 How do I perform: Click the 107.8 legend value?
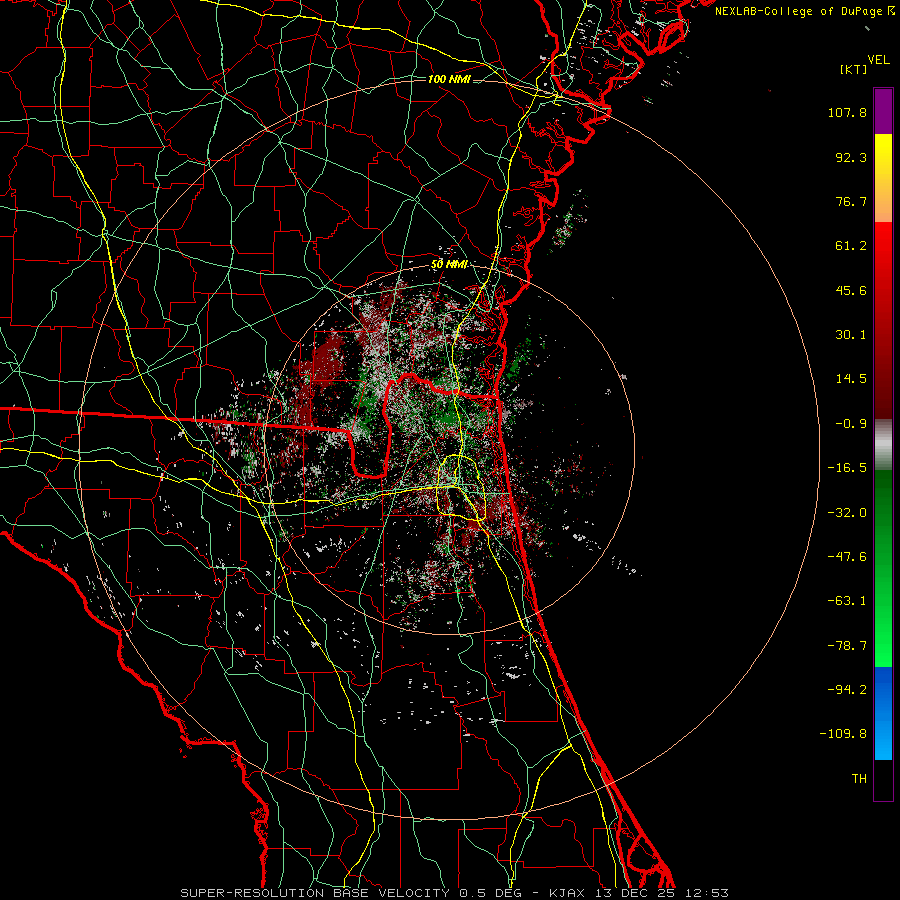coord(847,112)
